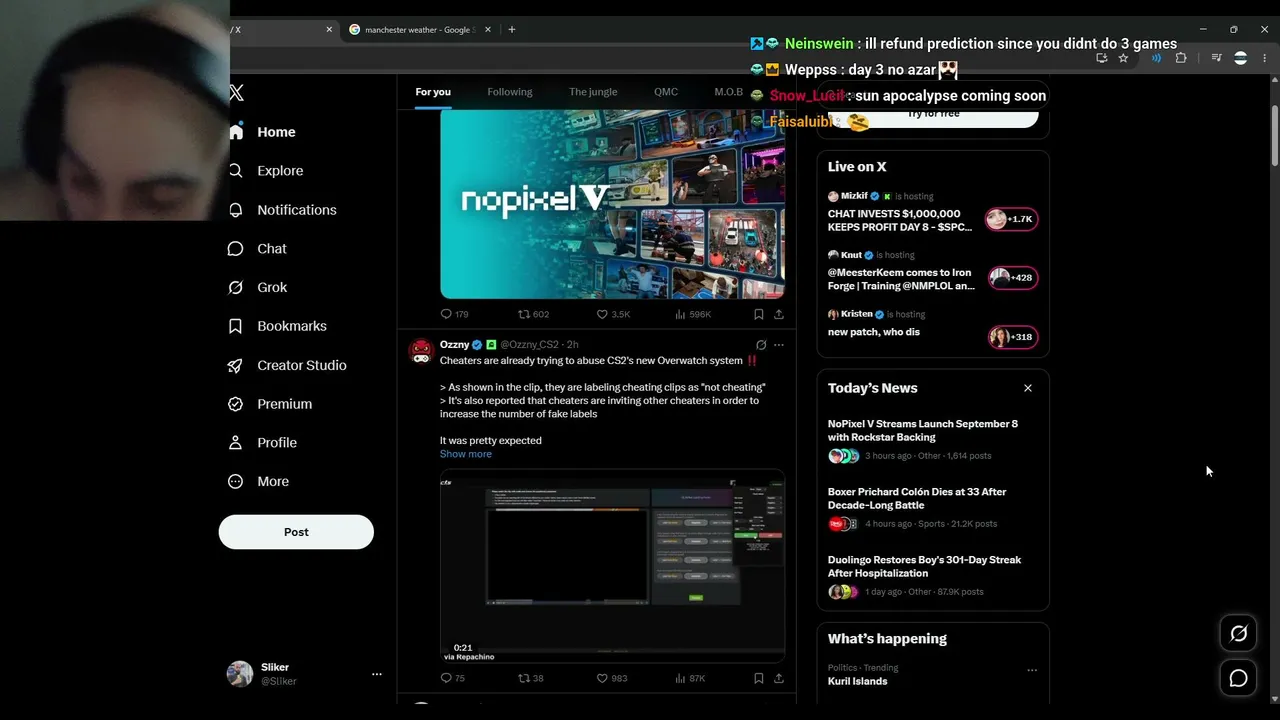Reply to the nopixel V post (179)
The image size is (1280, 720).
[454, 314]
